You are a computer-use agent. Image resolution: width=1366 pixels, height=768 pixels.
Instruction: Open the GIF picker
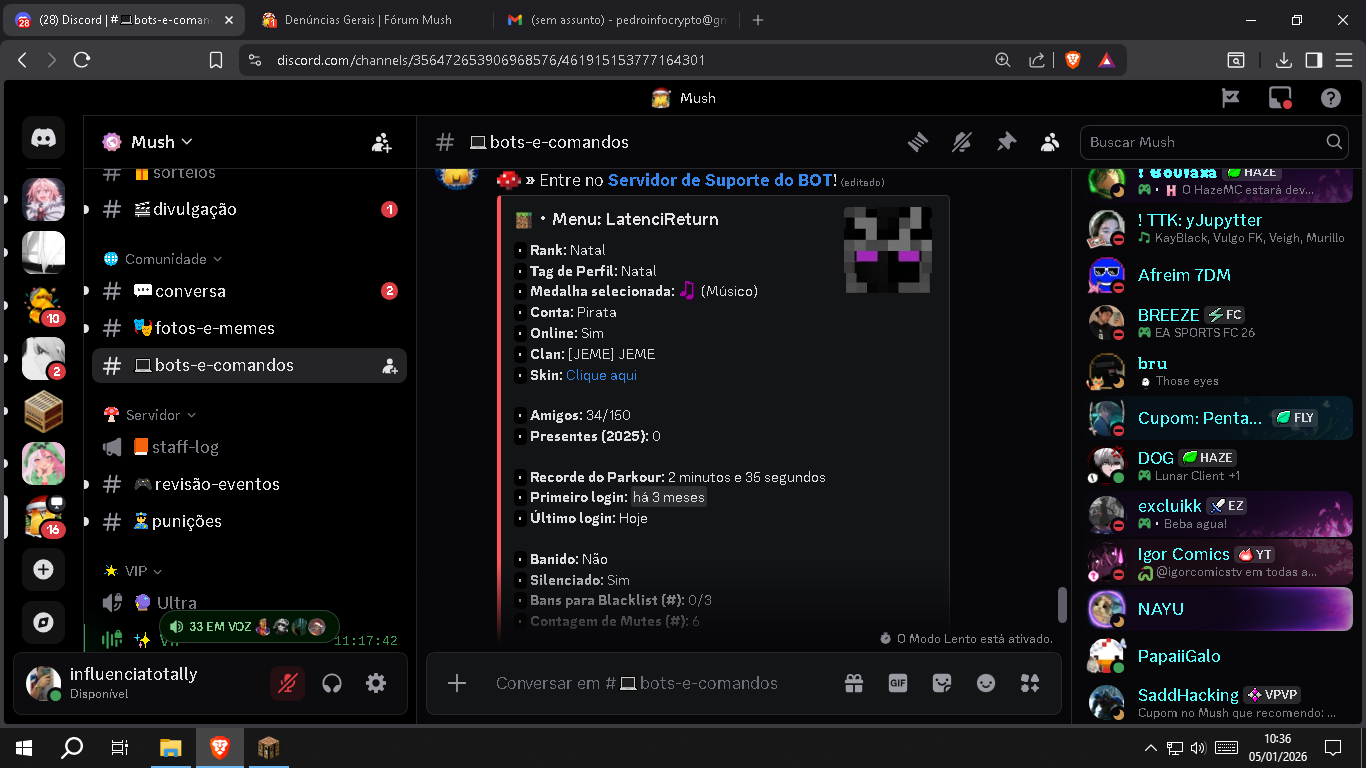[898, 683]
